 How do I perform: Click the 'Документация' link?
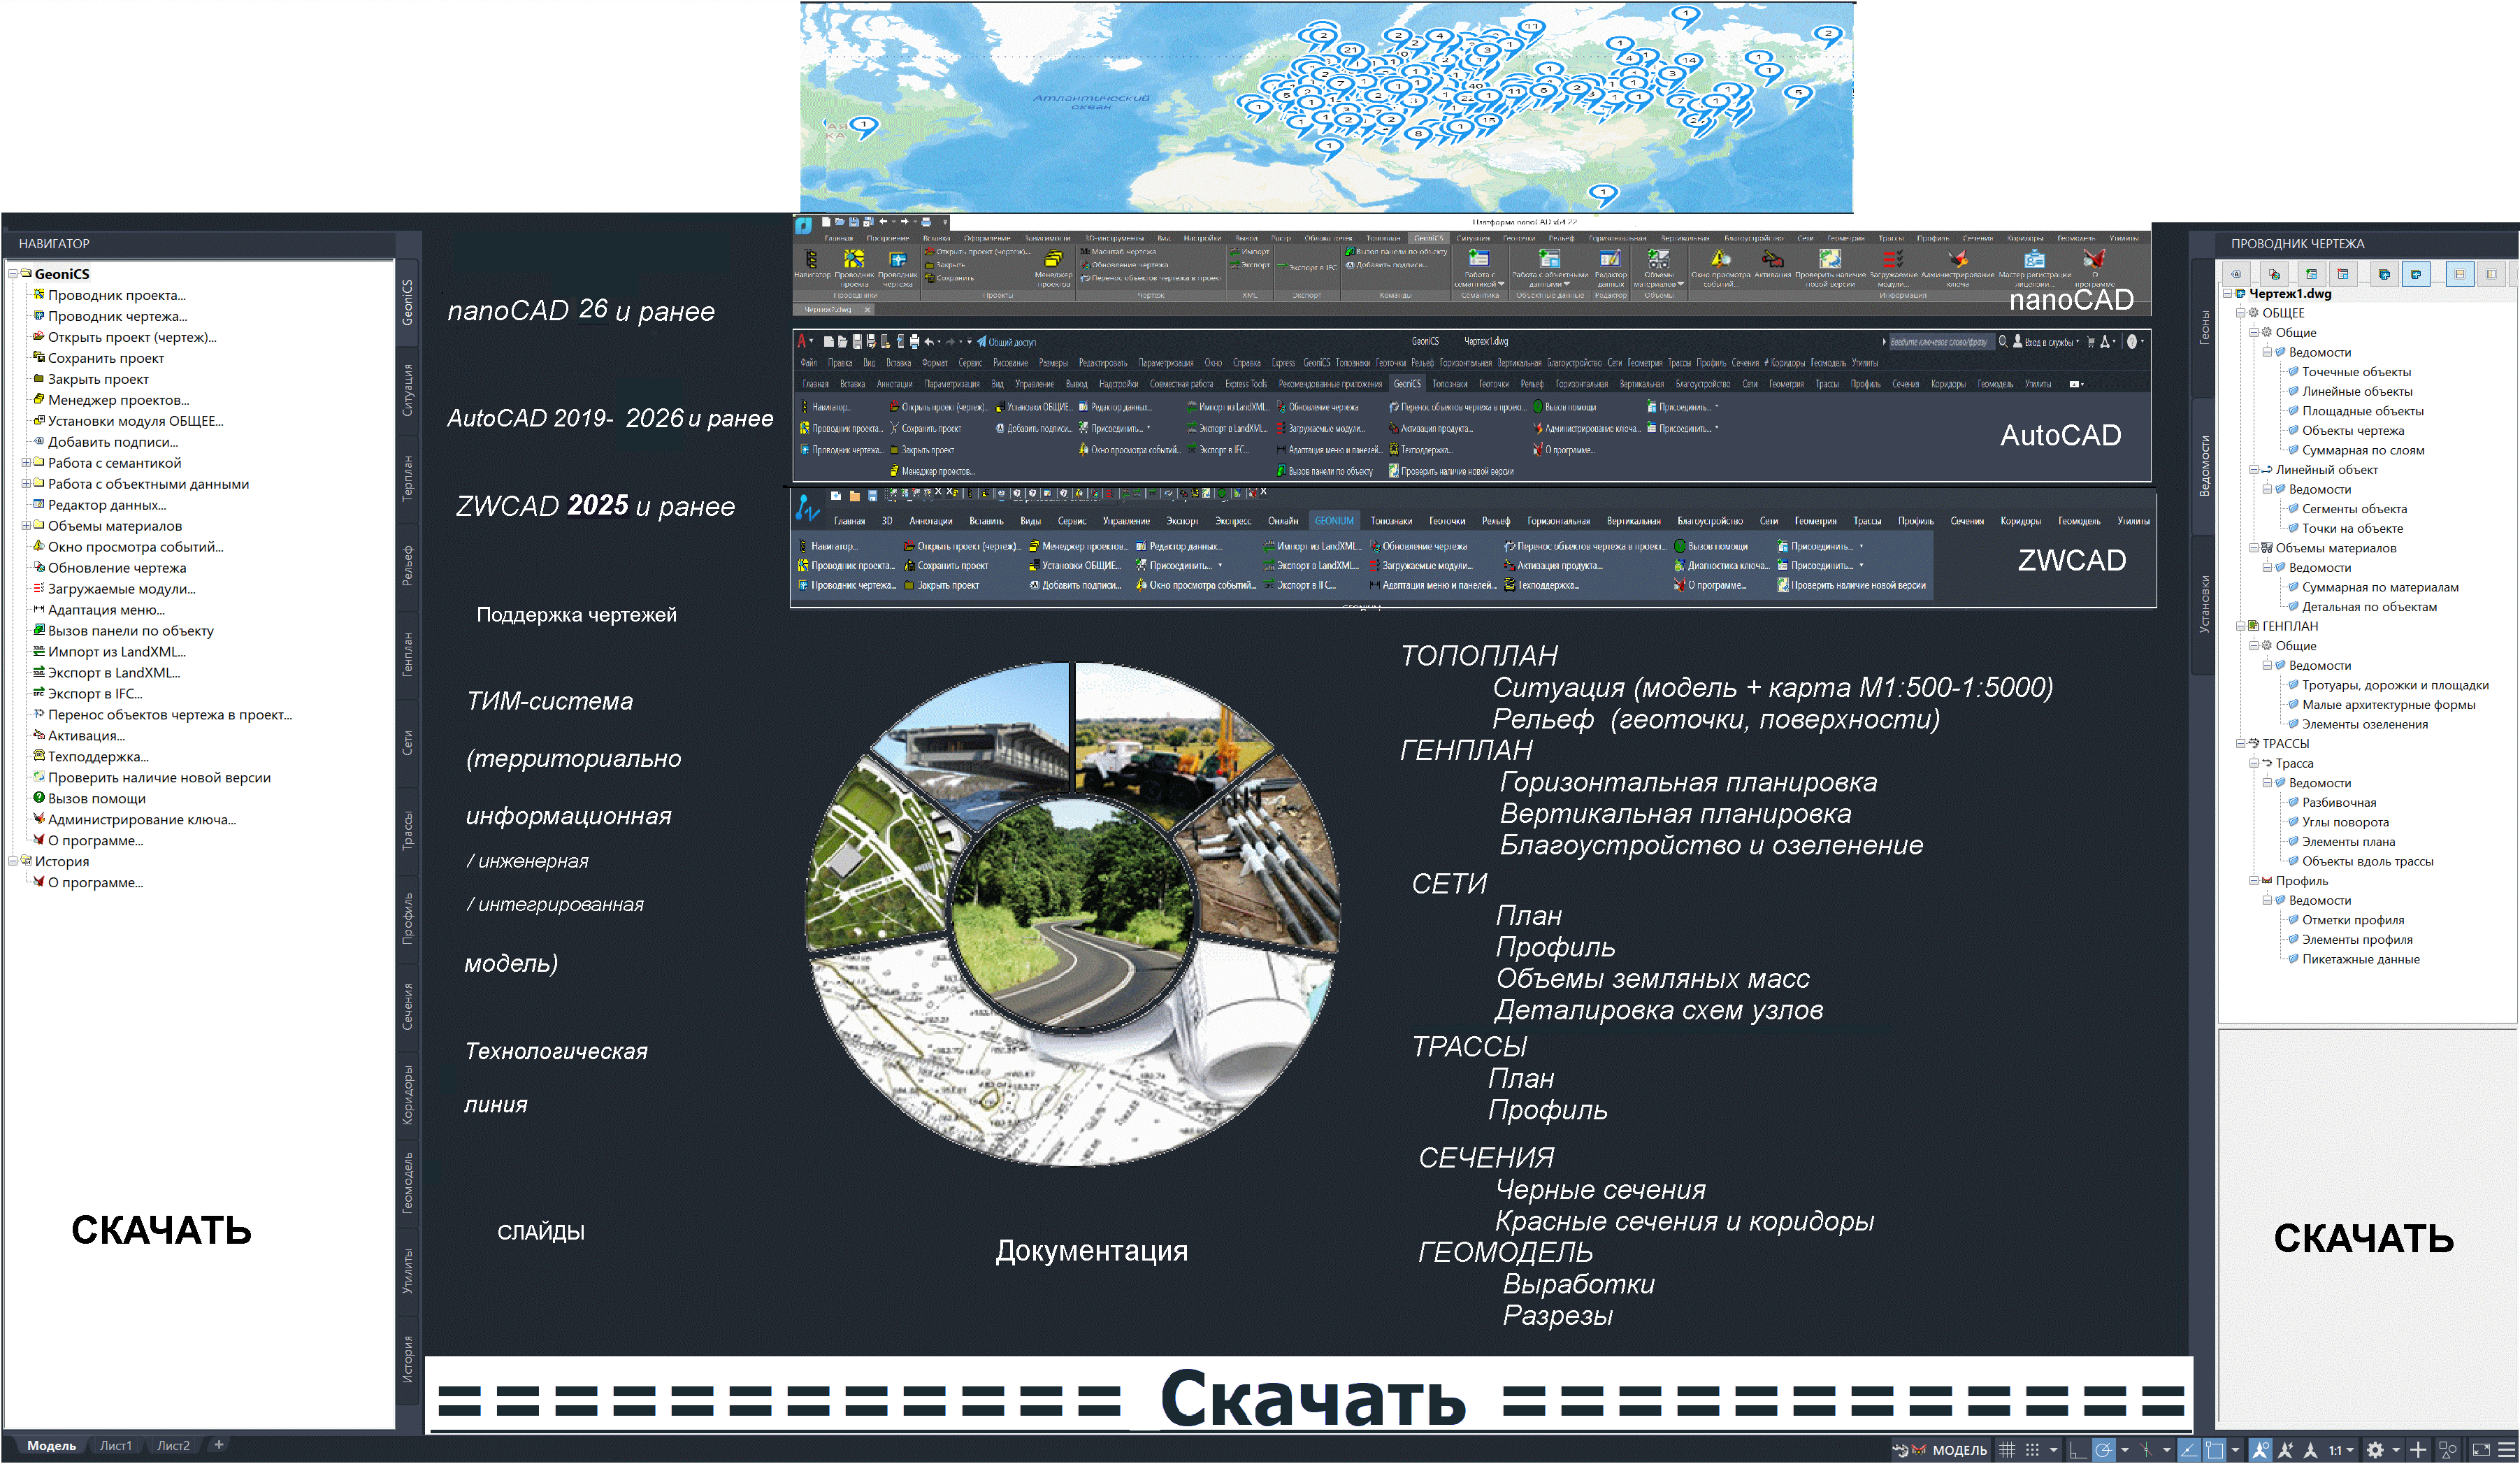(x=1091, y=1251)
